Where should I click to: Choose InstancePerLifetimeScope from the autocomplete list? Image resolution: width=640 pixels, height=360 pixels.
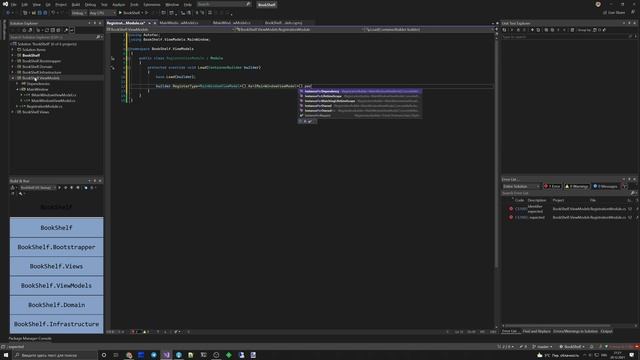pyautogui.click(x=360, y=96)
